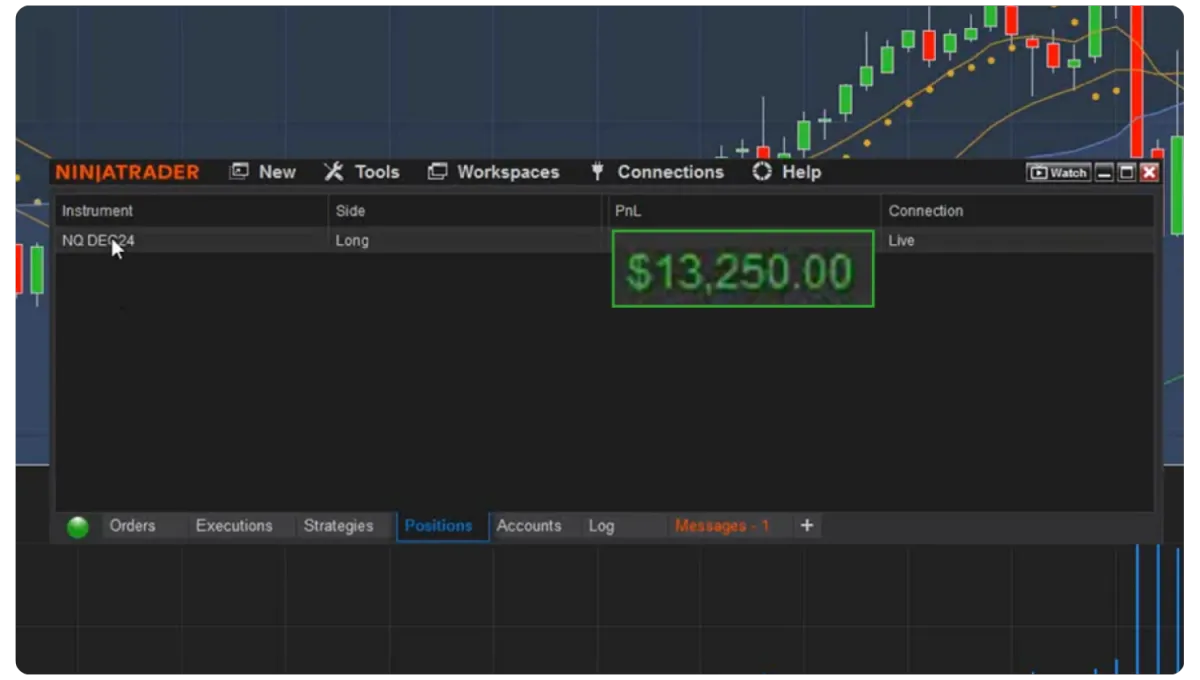Sort by the Instrument column header
Viewport: 1200px width, 680px height.
point(191,211)
